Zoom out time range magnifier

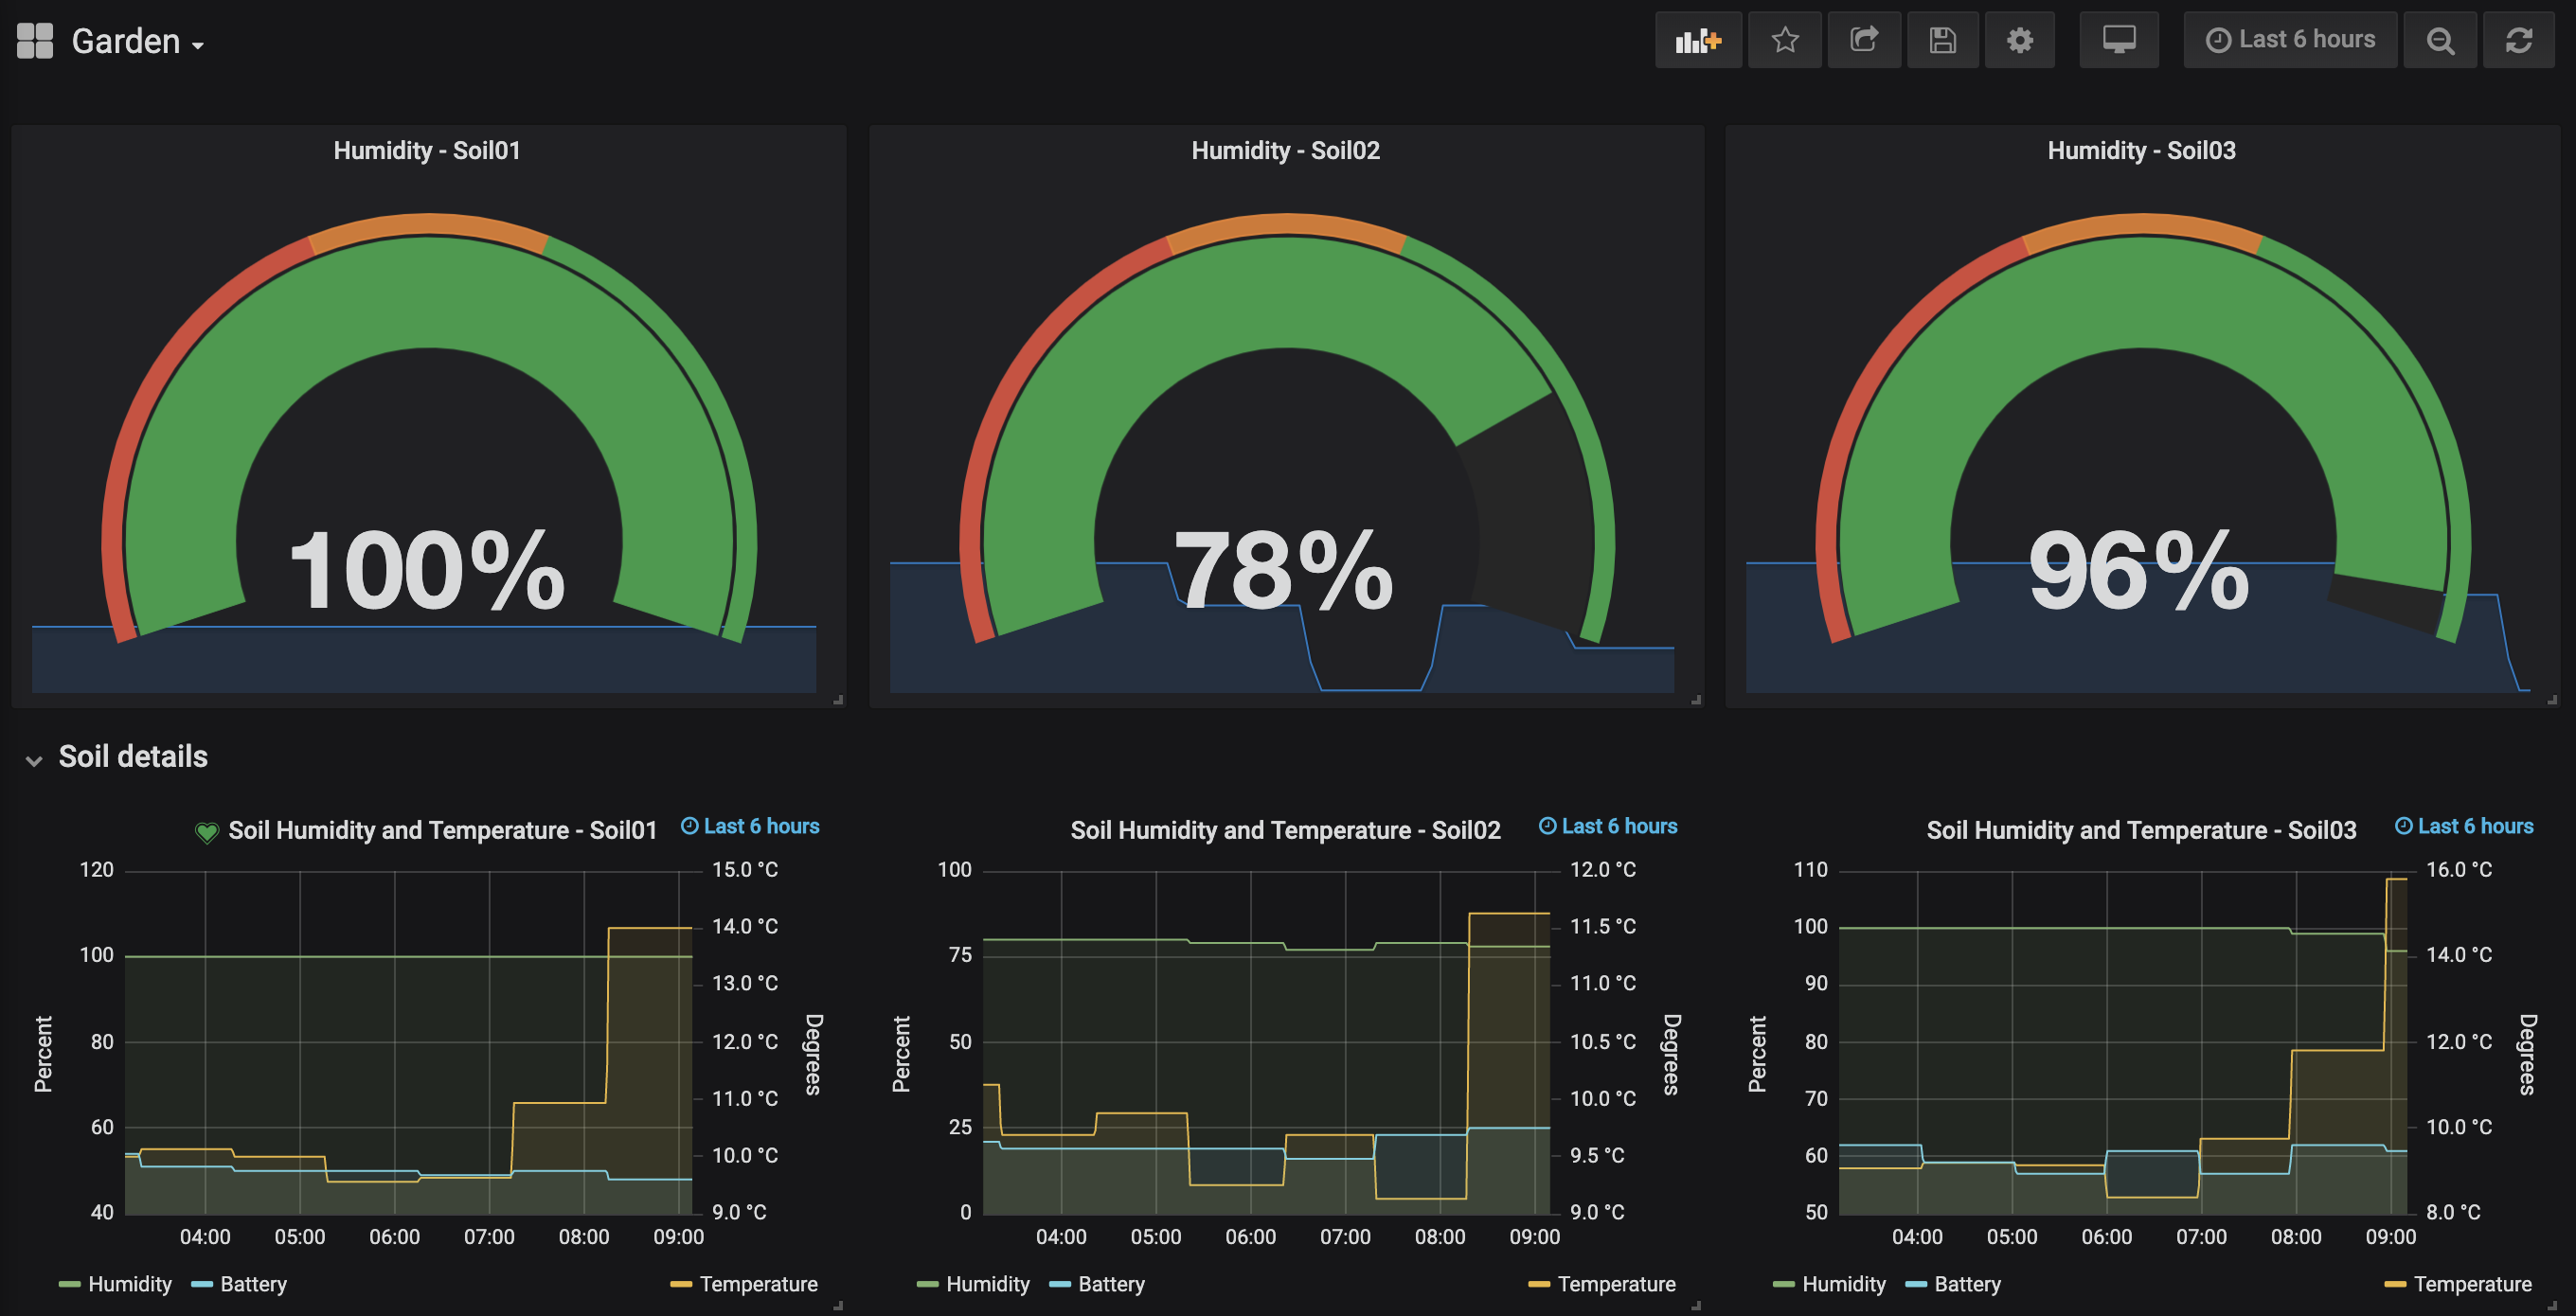click(x=2440, y=40)
